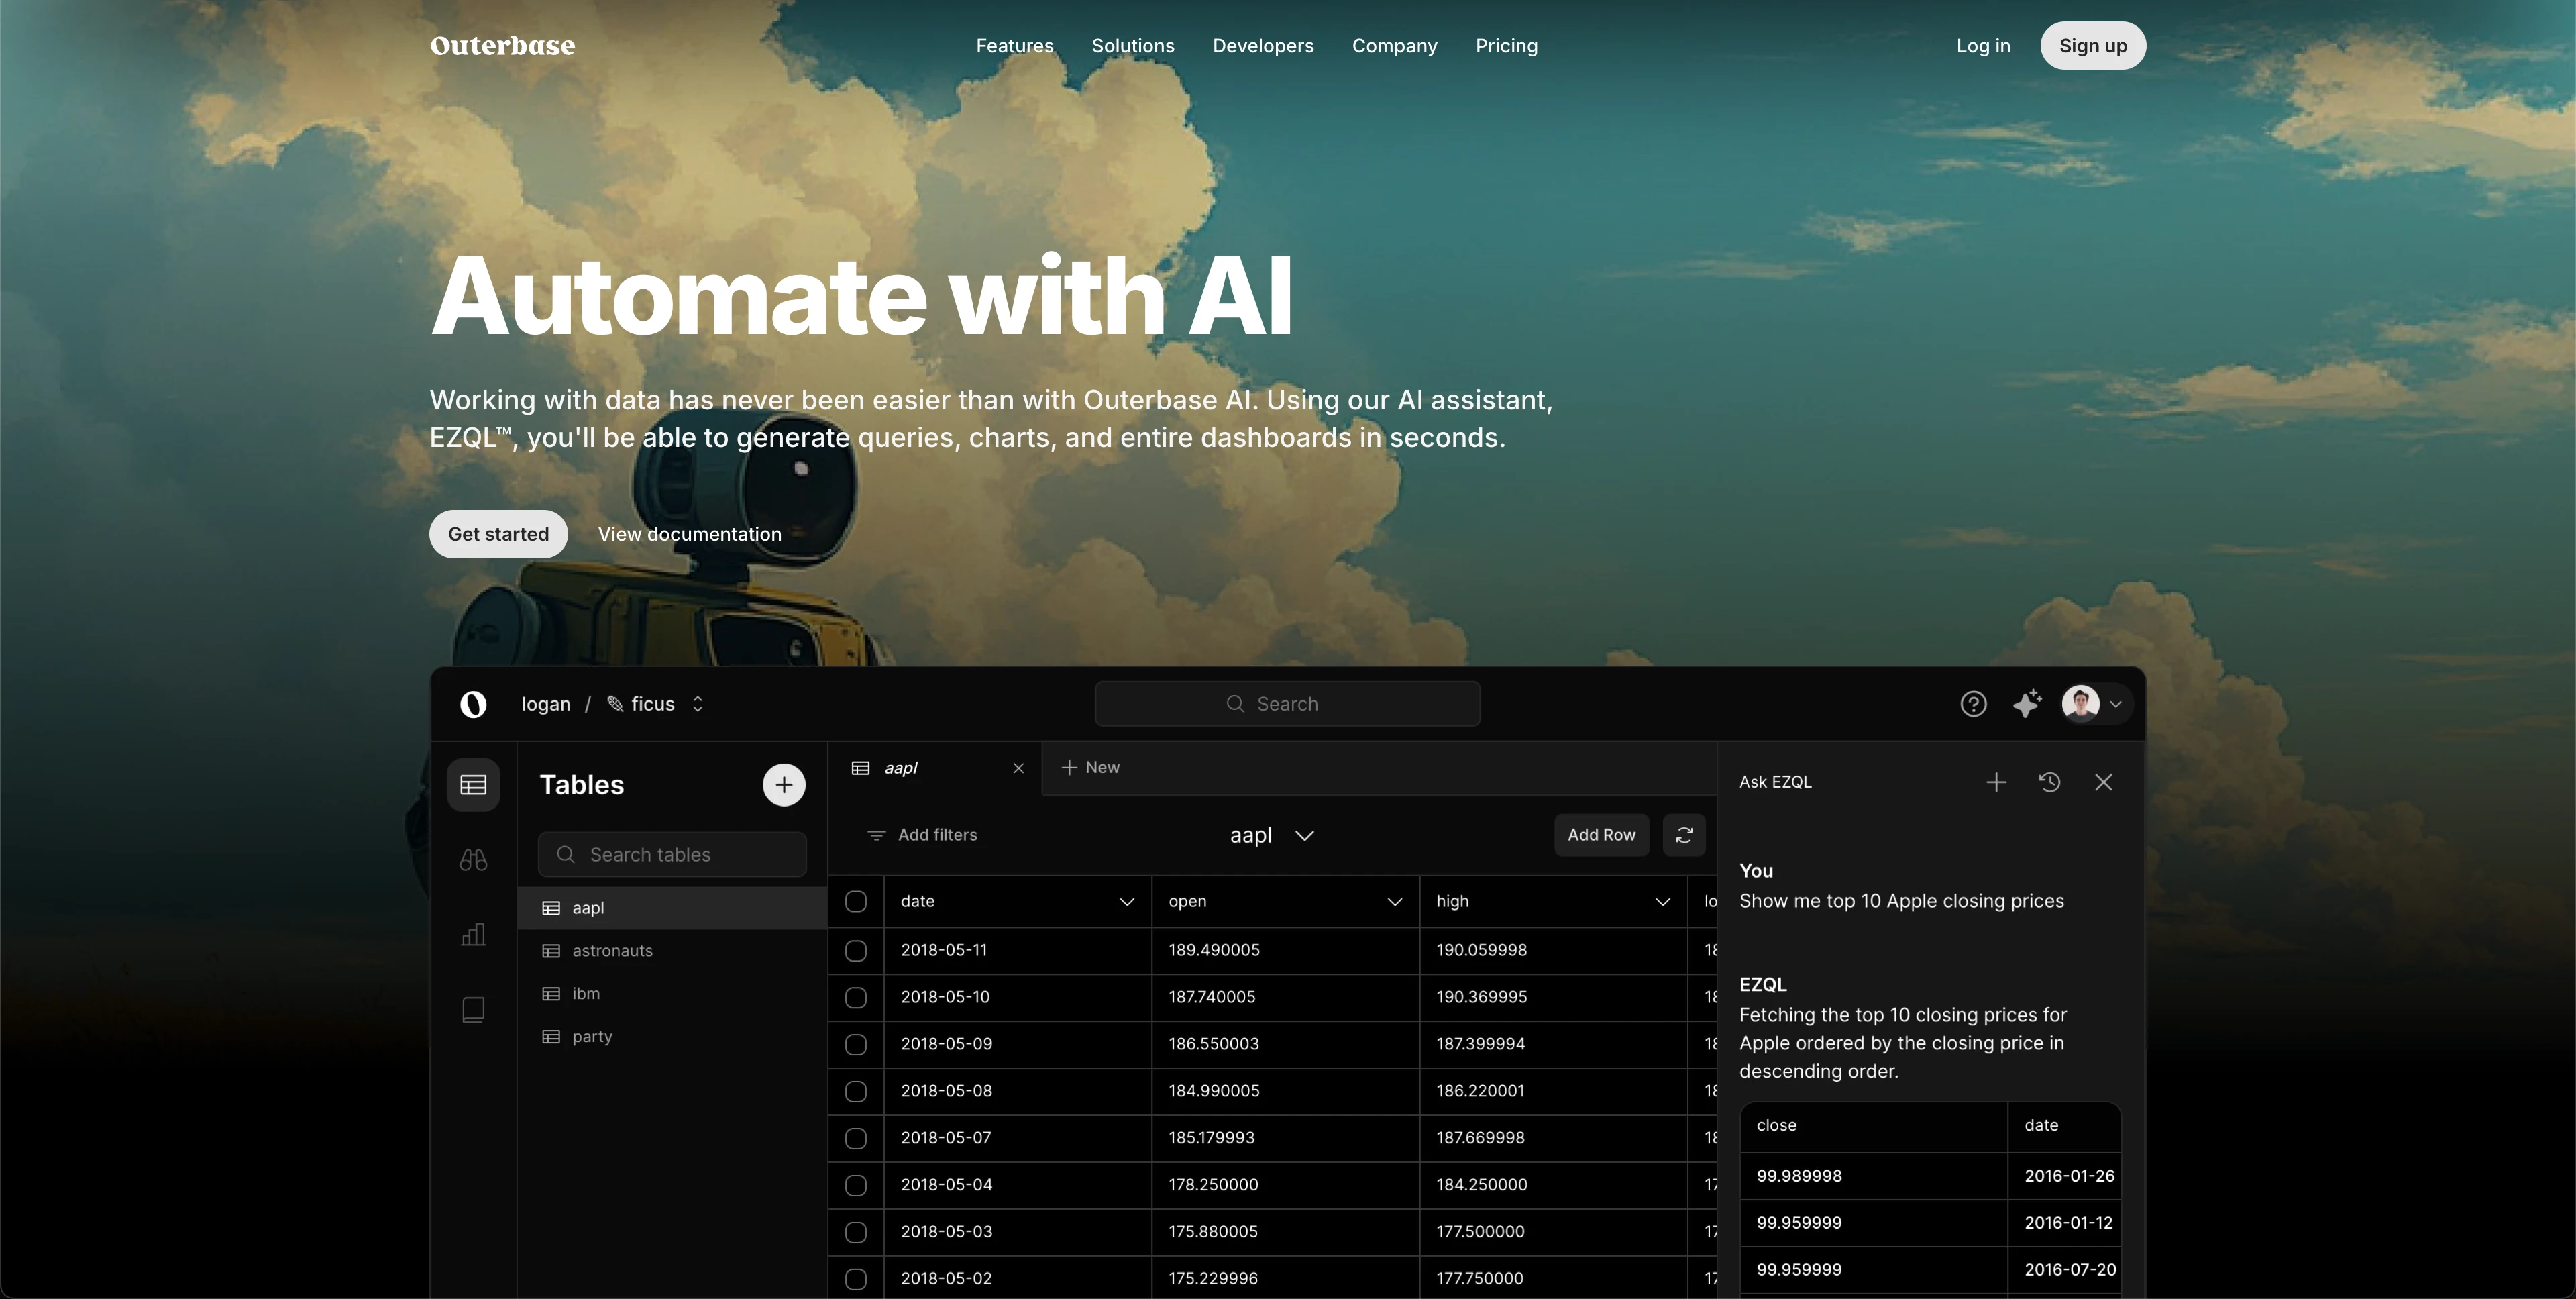Click the plus button beside Tables
Image resolution: width=2576 pixels, height=1299 pixels.
click(x=784, y=785)
